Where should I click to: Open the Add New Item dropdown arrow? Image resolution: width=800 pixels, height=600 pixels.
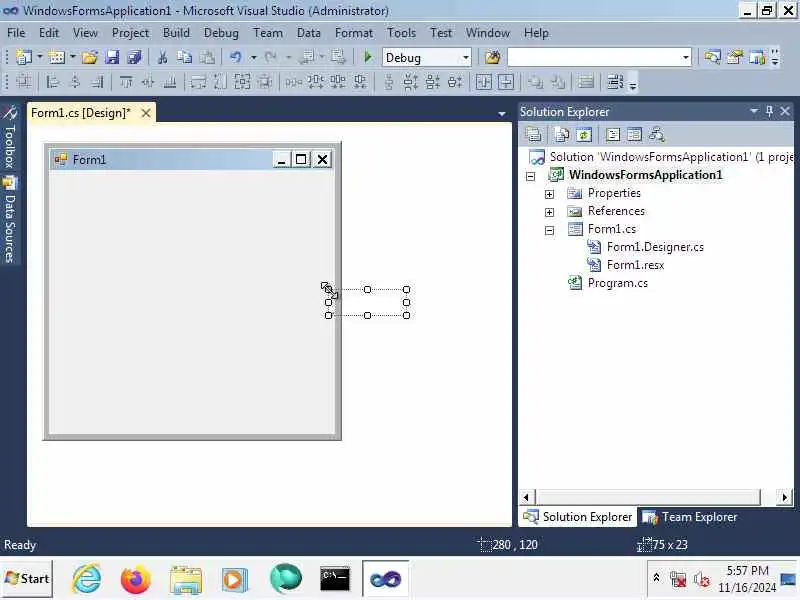pyautogui.click(x=72, y=57)
